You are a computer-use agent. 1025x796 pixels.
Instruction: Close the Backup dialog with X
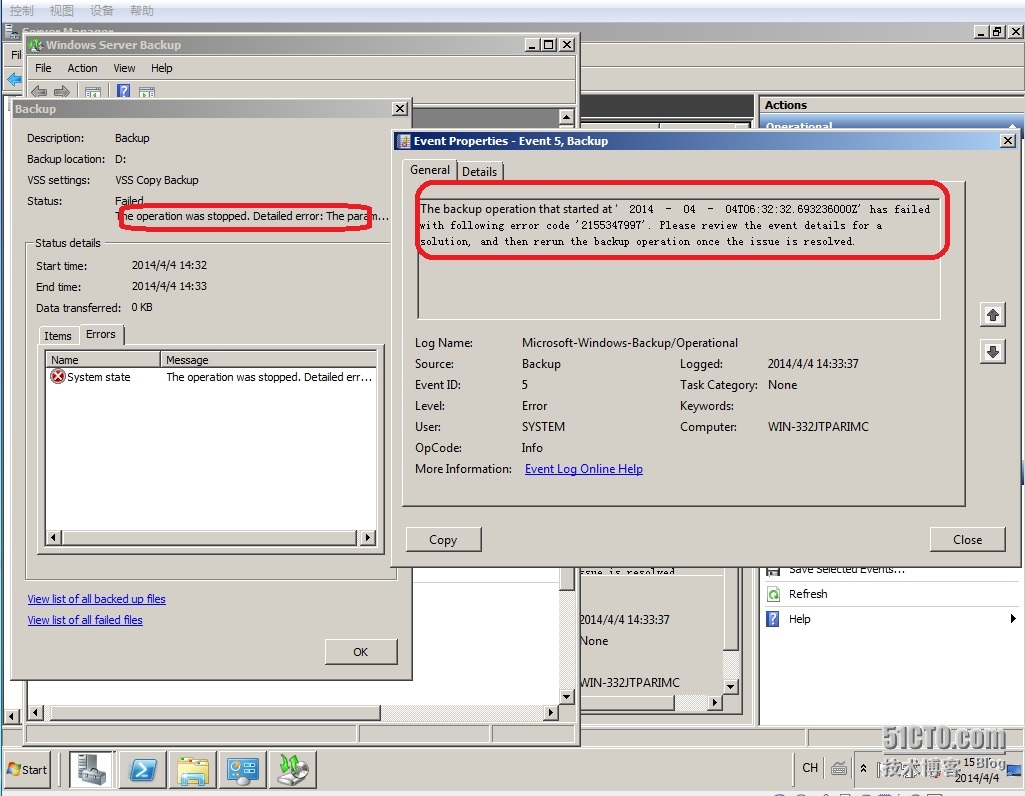[400, 108]
